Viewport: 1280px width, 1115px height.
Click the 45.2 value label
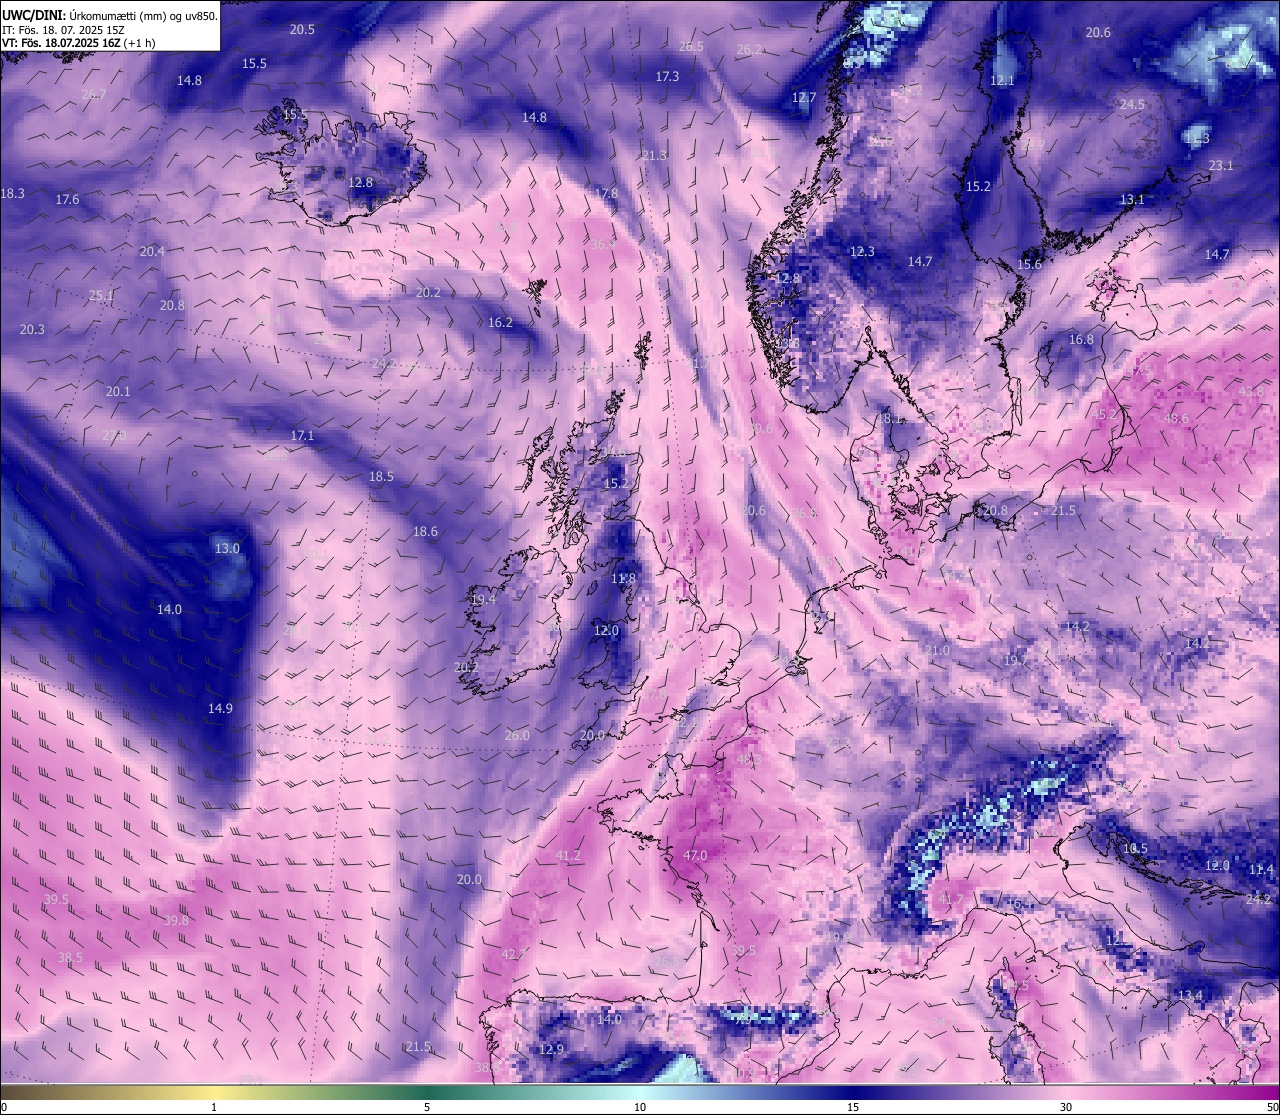point(1105,414)
